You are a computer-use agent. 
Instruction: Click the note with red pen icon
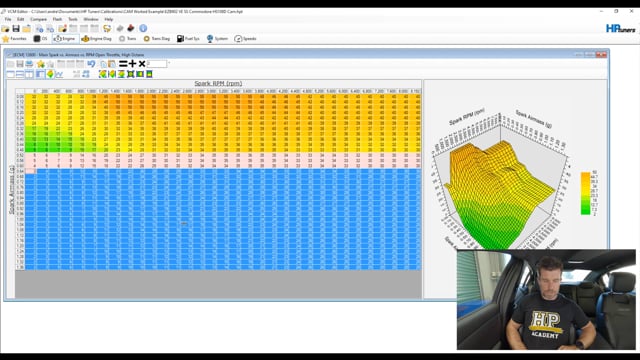tap(62, 29)
